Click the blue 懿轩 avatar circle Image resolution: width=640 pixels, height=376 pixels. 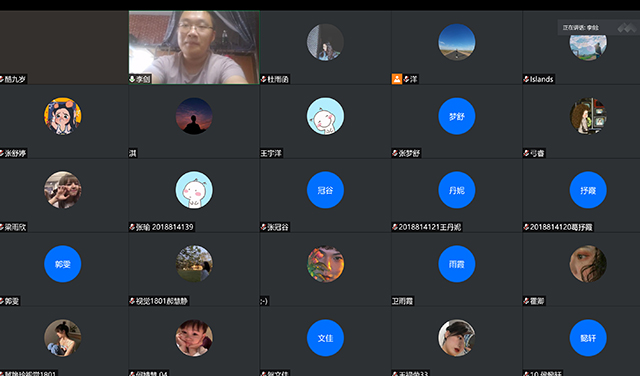click(x=588, y=338)
